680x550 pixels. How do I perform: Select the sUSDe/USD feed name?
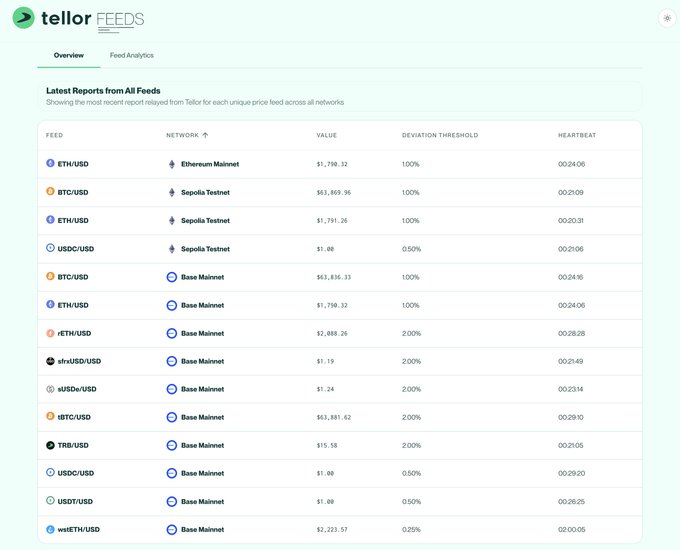coord(77,390)
